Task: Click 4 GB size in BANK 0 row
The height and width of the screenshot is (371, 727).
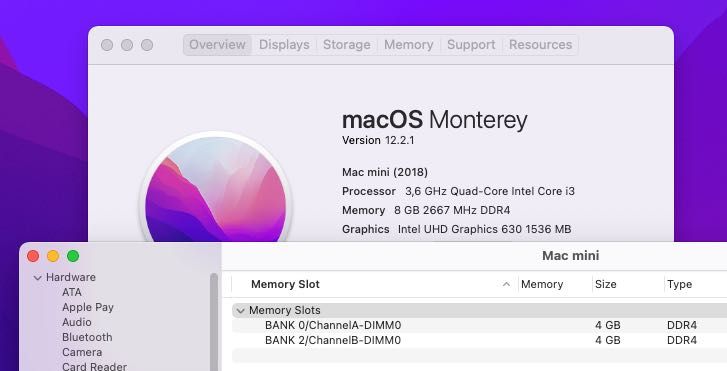Action: (607, 325)
